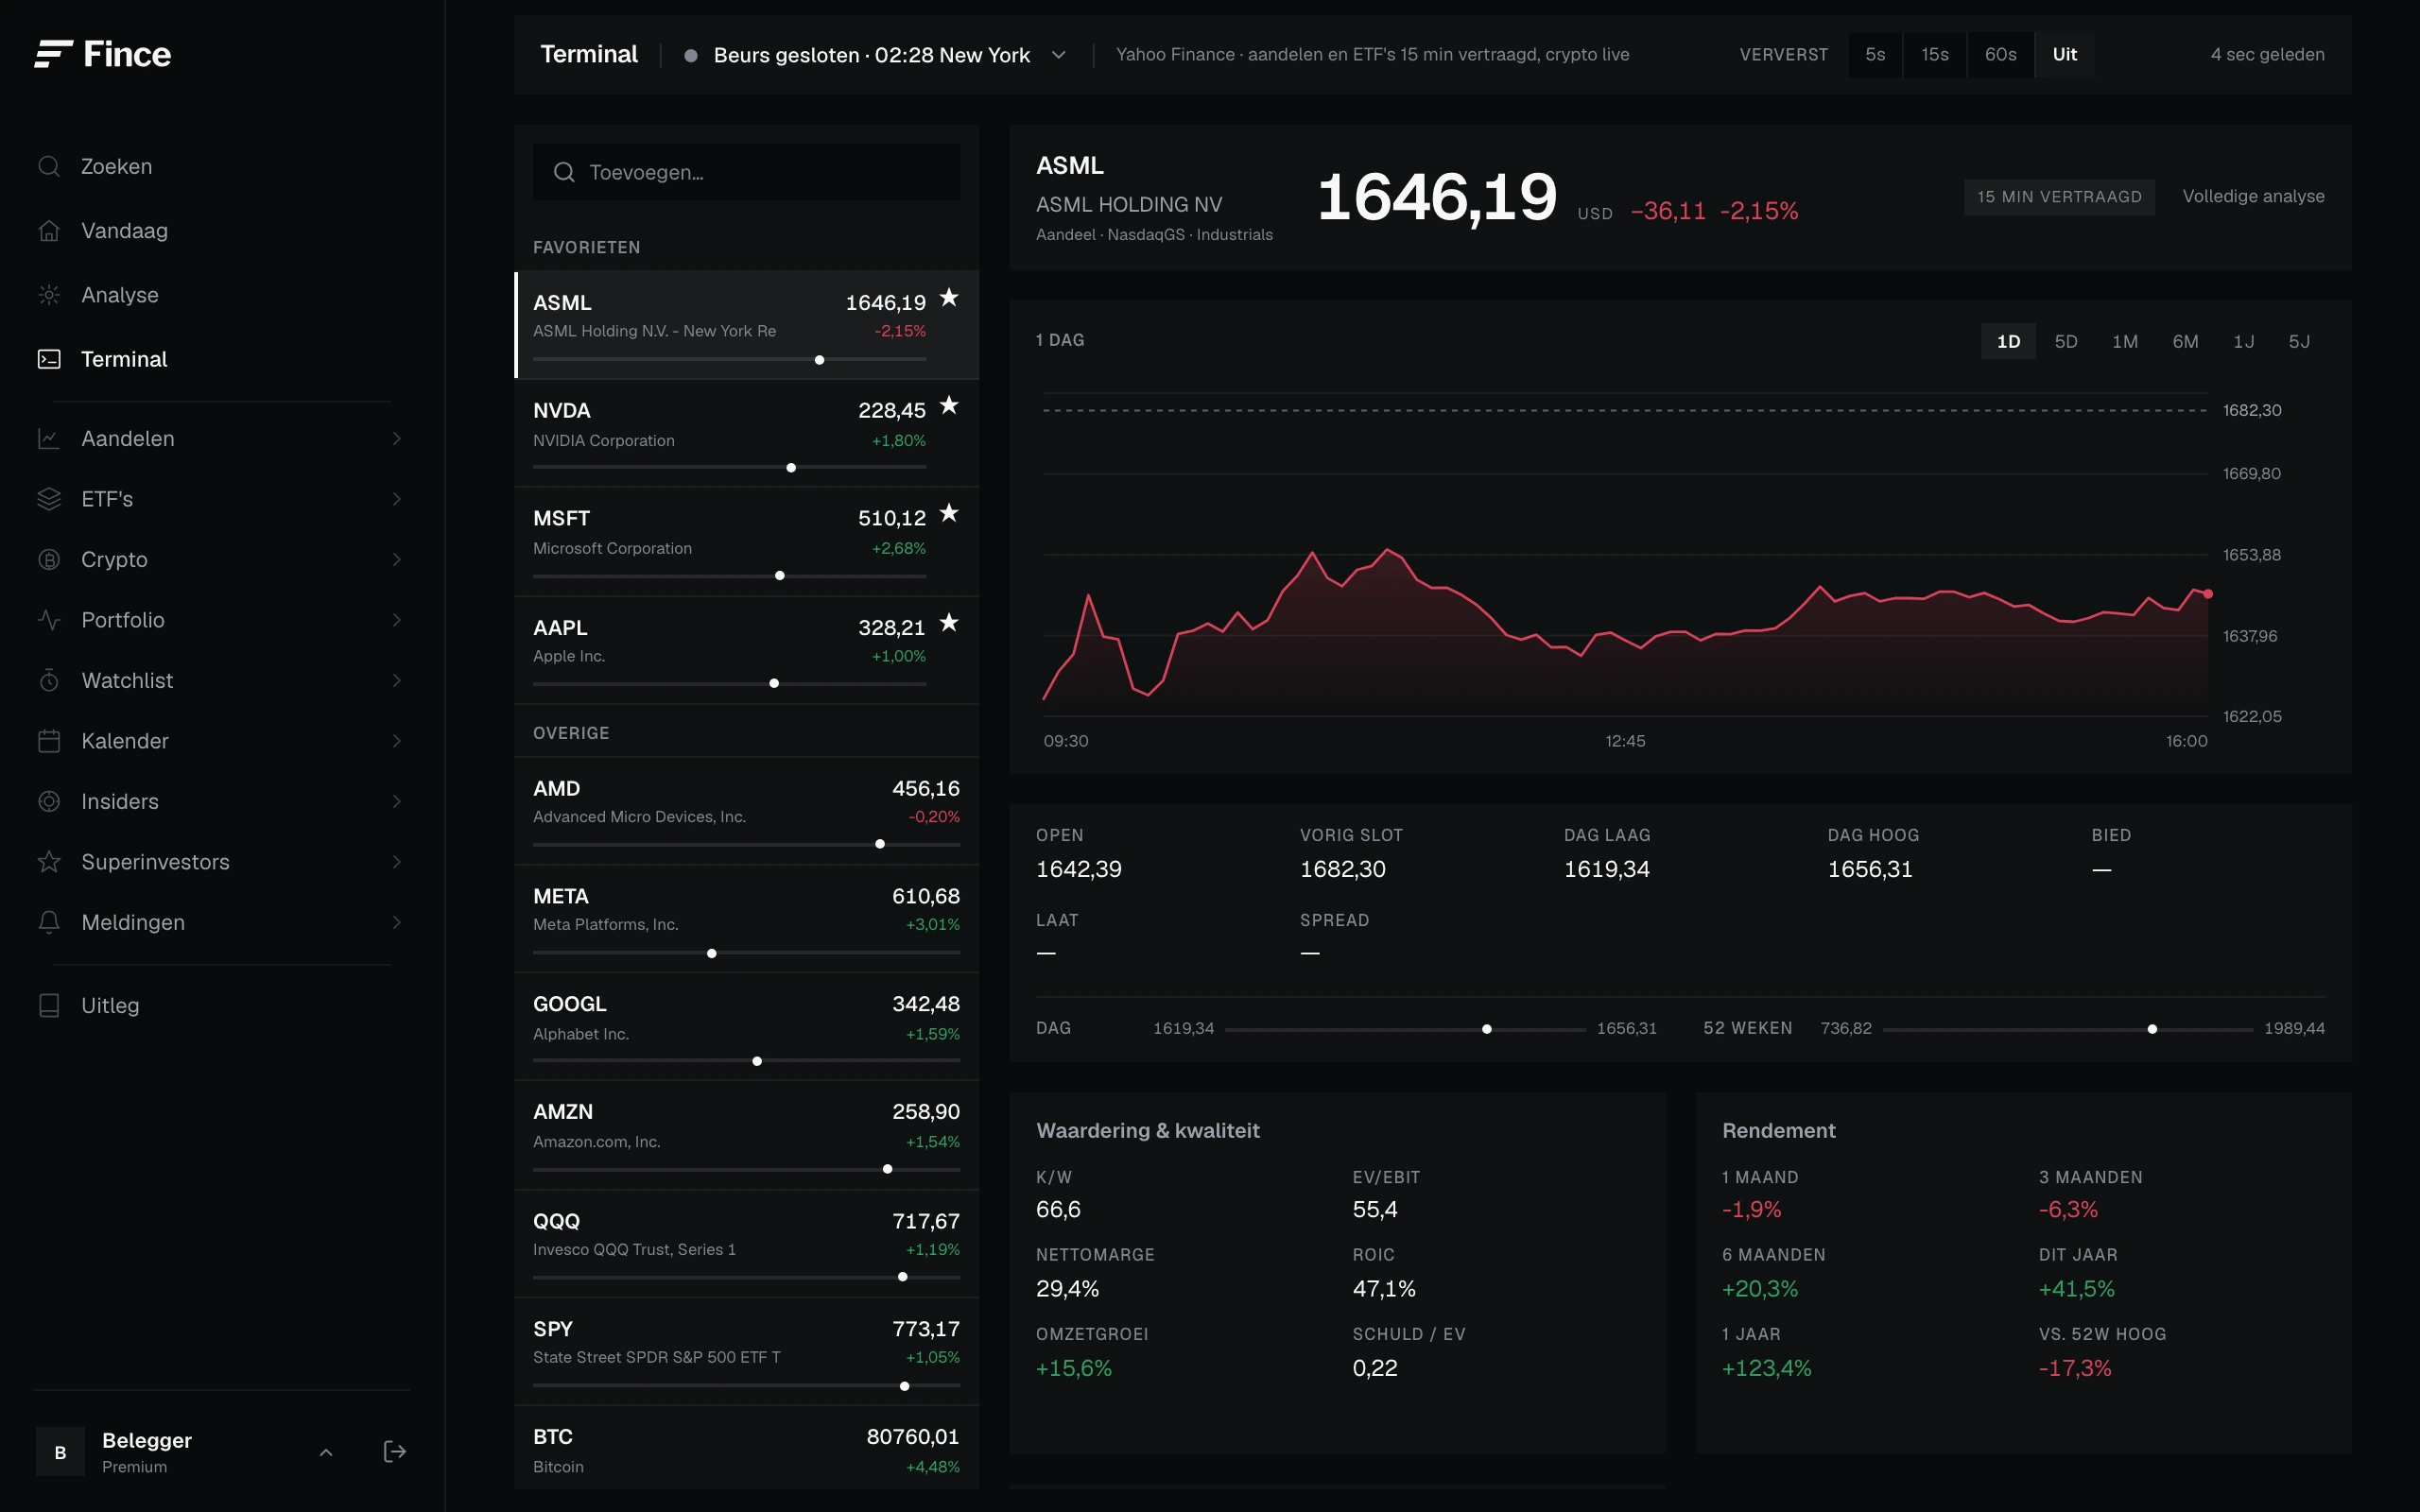Screen dimensions: 2420x1512
Task: Turn auto refresh Uit
Action: [2065, 54]
